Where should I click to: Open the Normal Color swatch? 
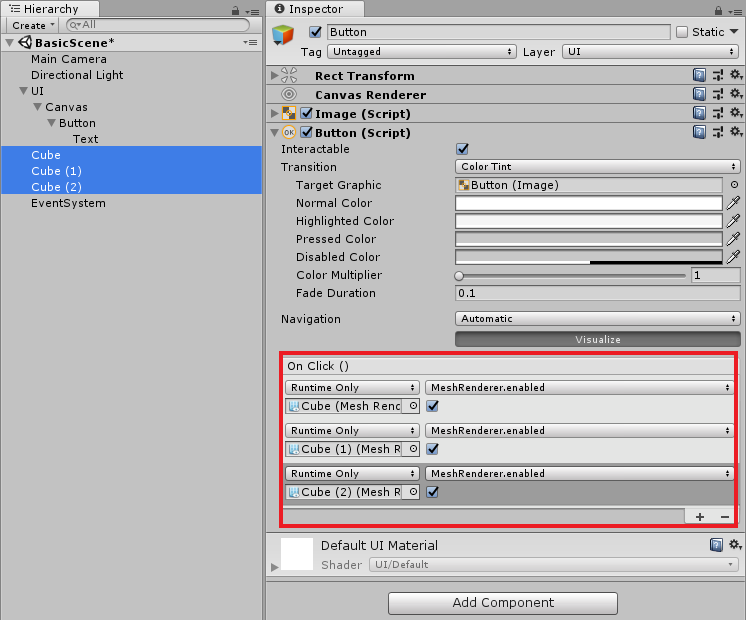pos(589,203)
